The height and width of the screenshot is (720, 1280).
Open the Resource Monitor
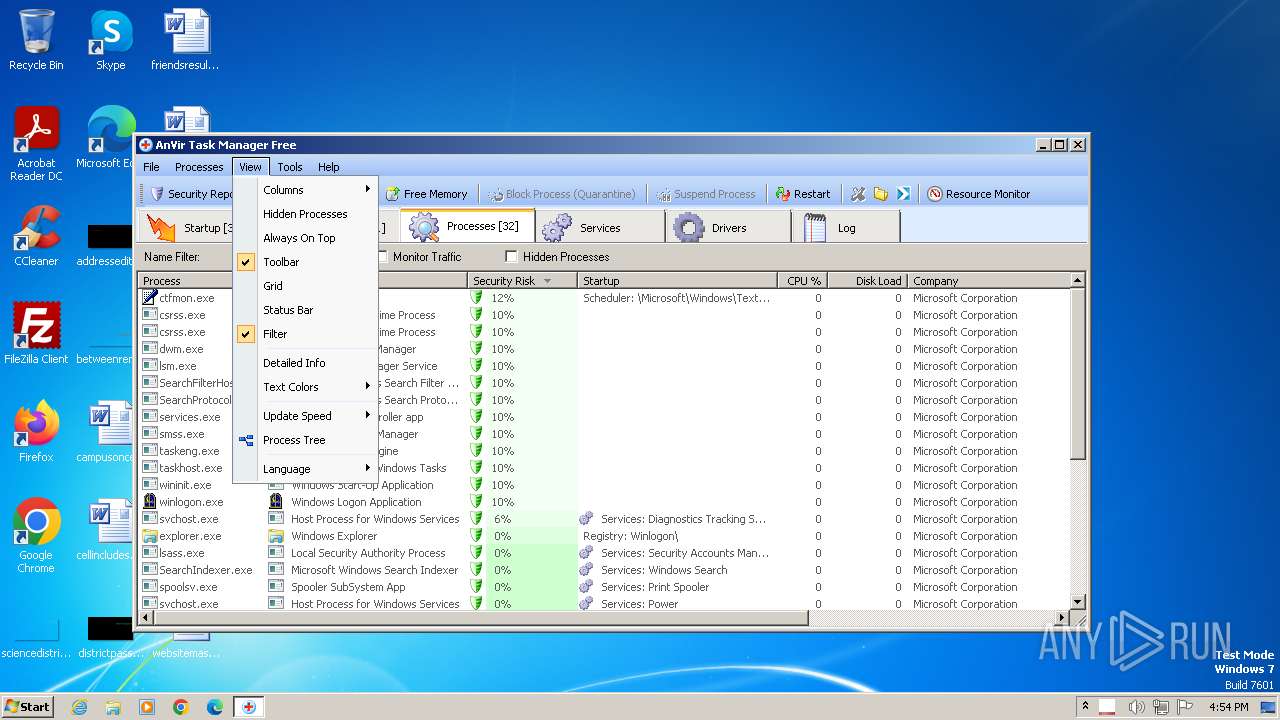tap(978, 194)
